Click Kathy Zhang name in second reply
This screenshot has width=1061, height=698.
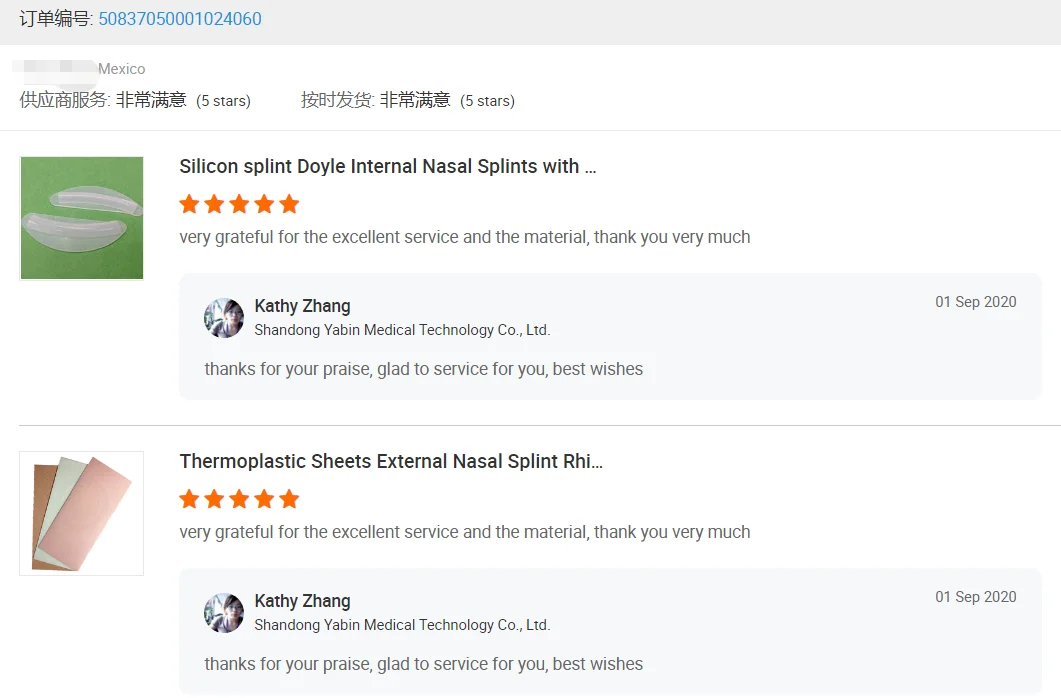pyautogui.click(x=302, y=601)
